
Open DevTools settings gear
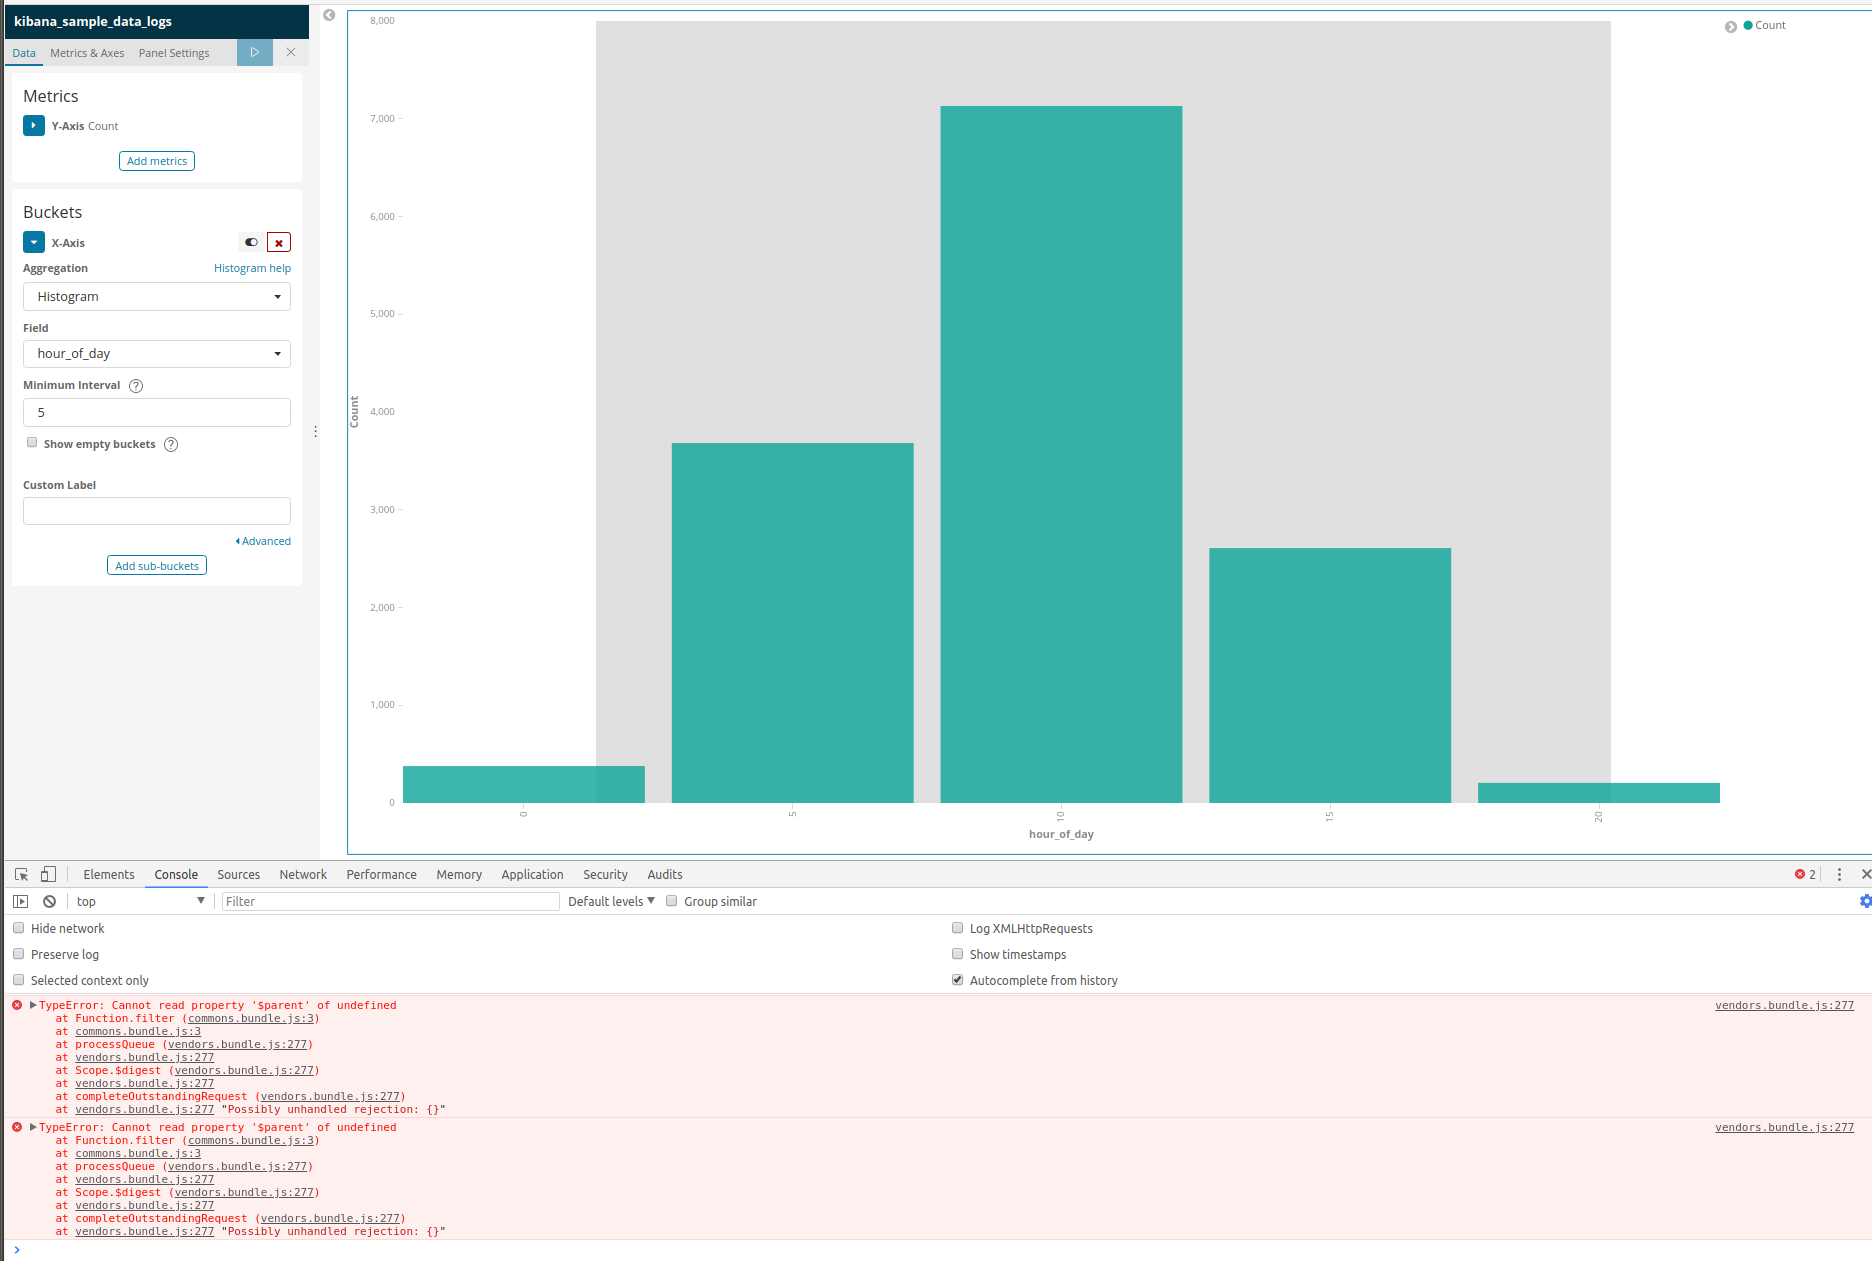coord(1864,900)
